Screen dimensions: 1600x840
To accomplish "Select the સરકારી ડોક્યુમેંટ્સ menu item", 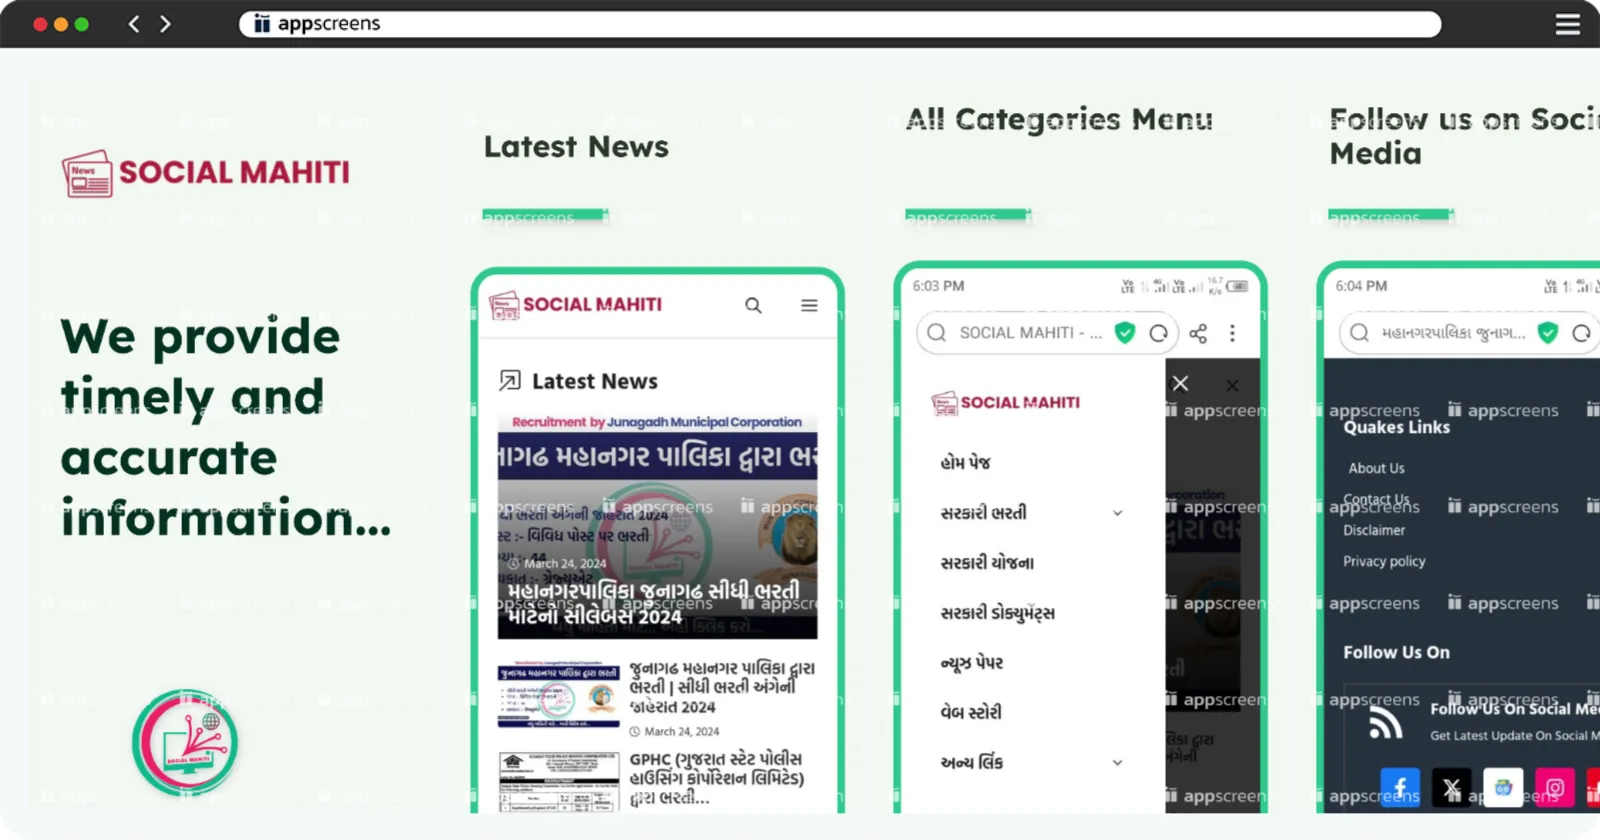I will point(997,612).
